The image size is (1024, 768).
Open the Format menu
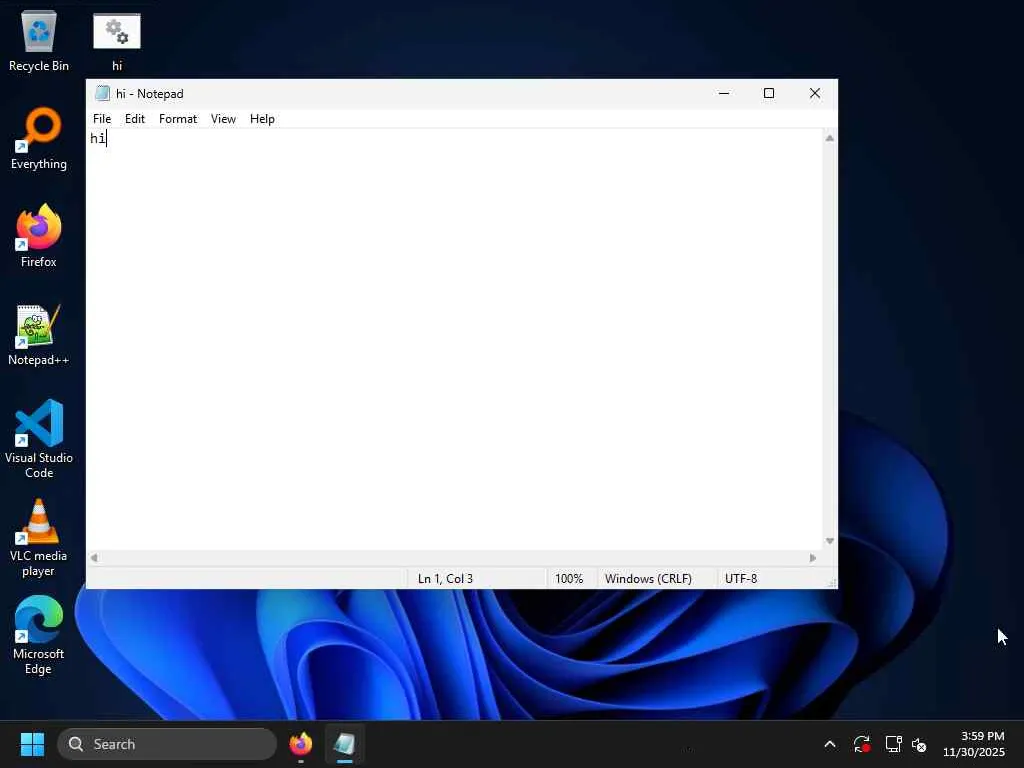(178, 119)
